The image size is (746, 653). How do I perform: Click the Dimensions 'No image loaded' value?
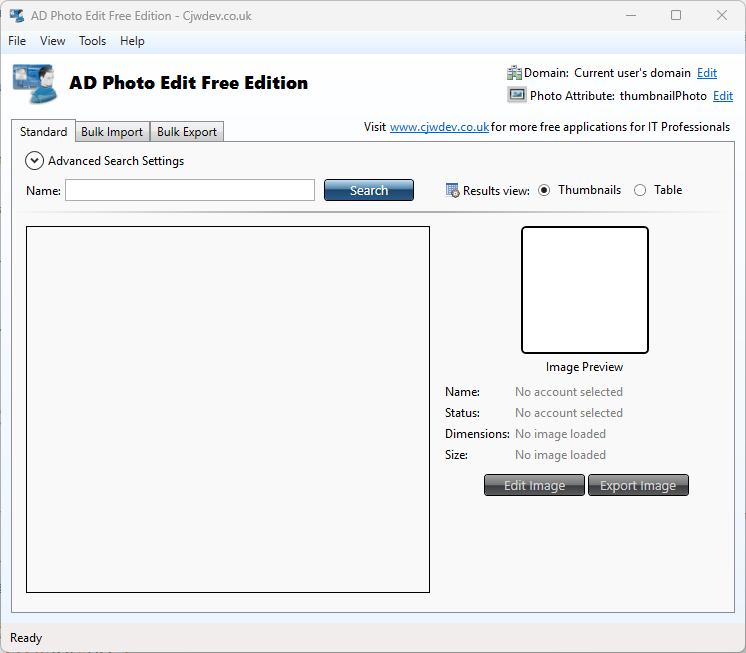560,434
